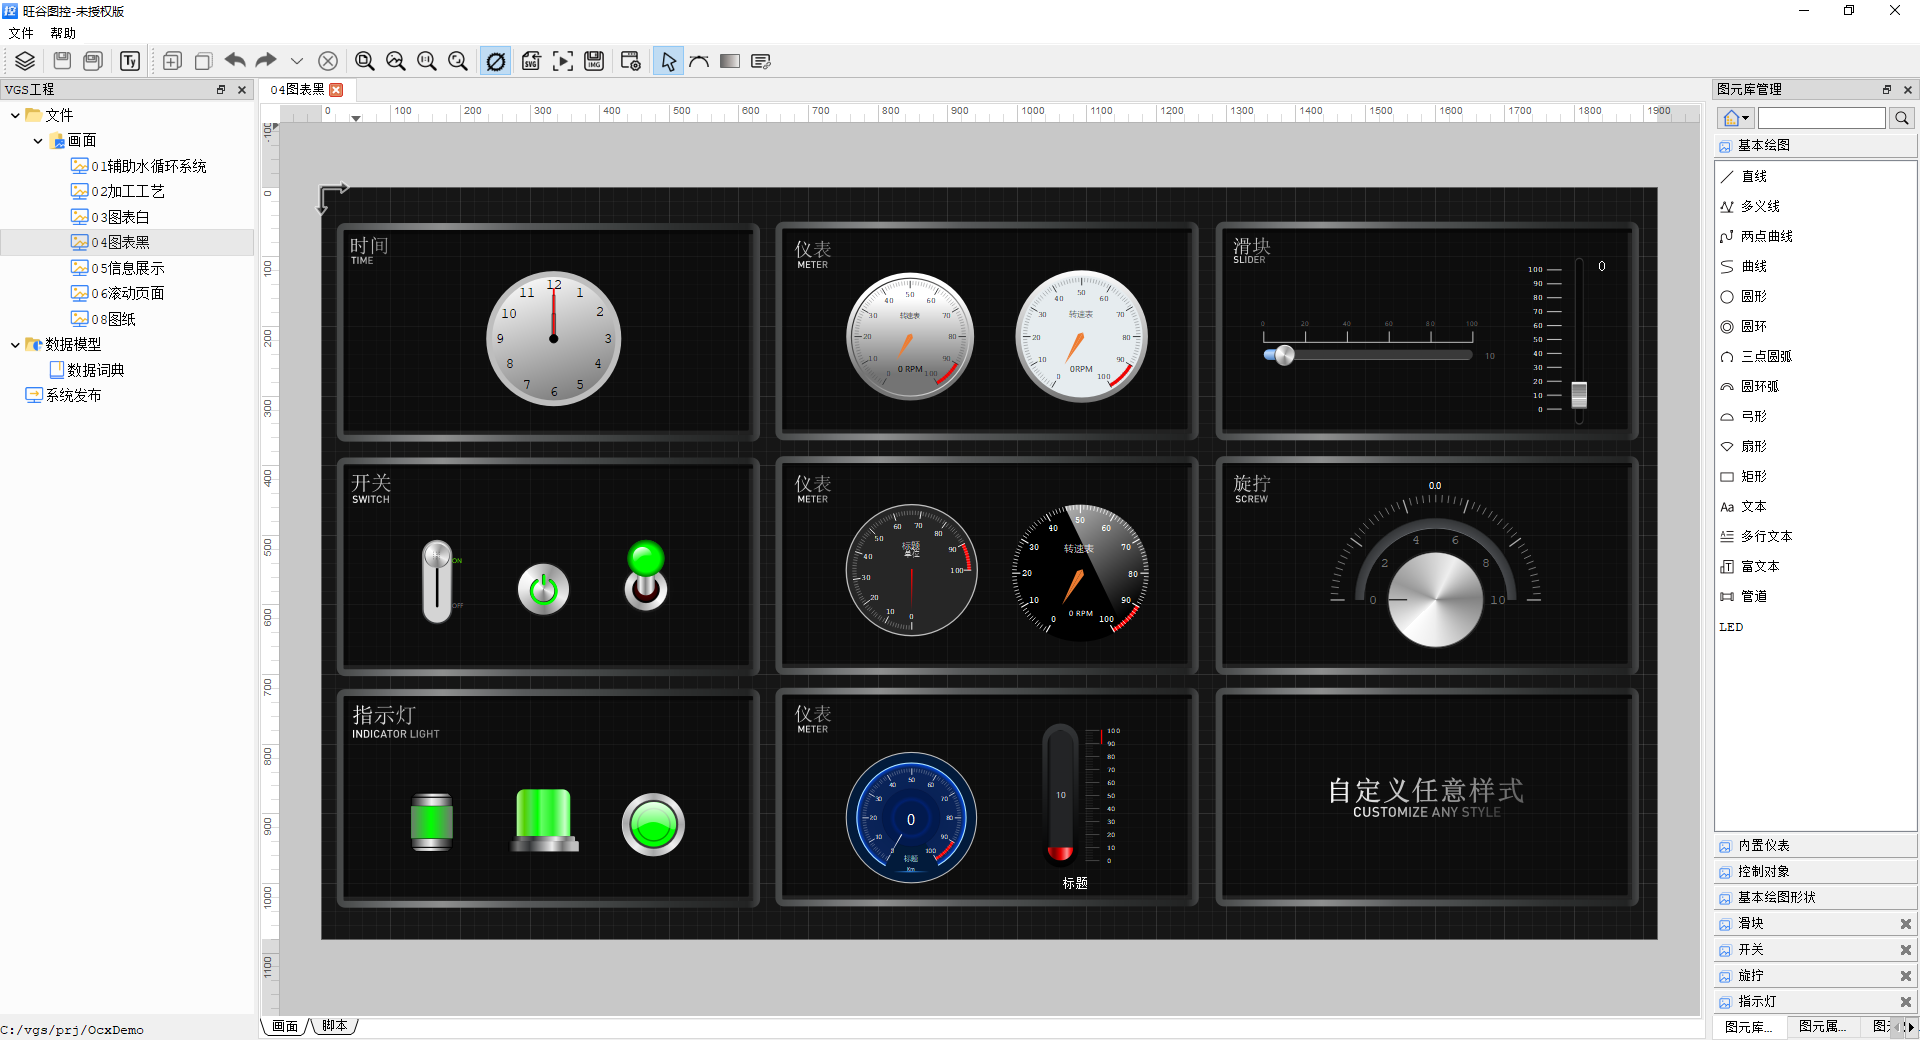1920x1040 pixels.
Task: Click the save as IMG icon
Action: (594, 61)
